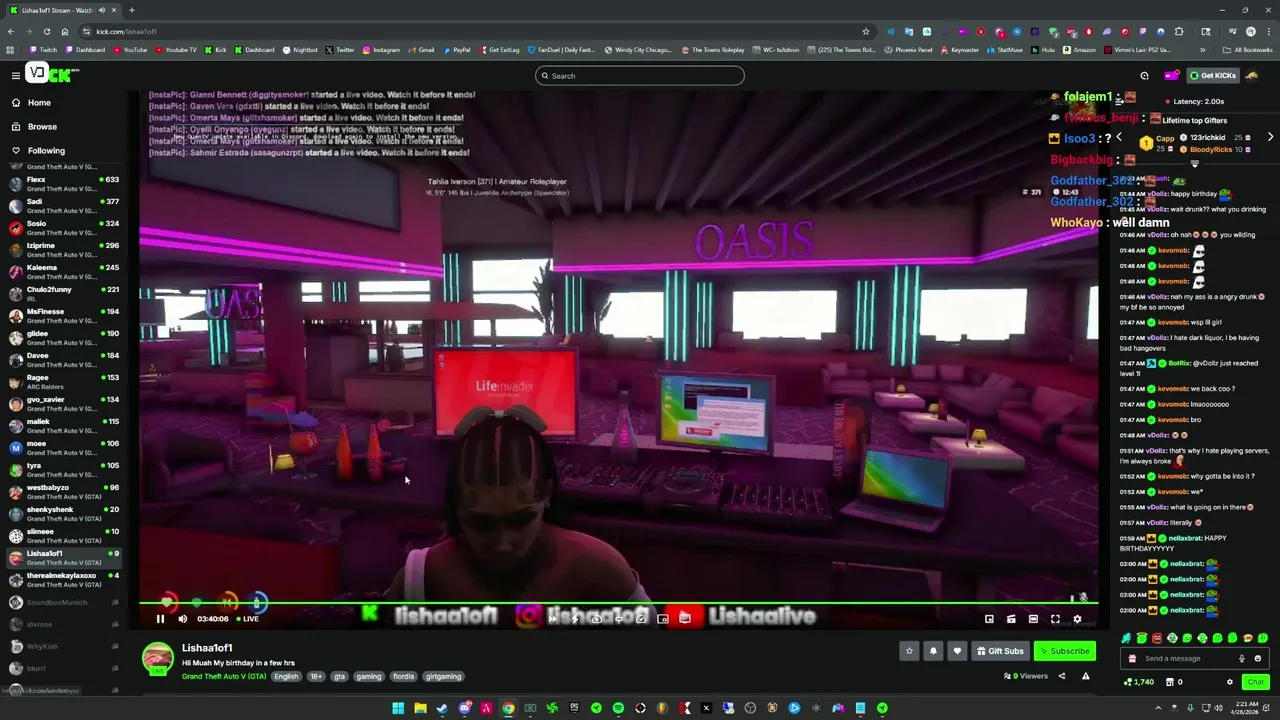Click the Kick search box

point(640,76)
